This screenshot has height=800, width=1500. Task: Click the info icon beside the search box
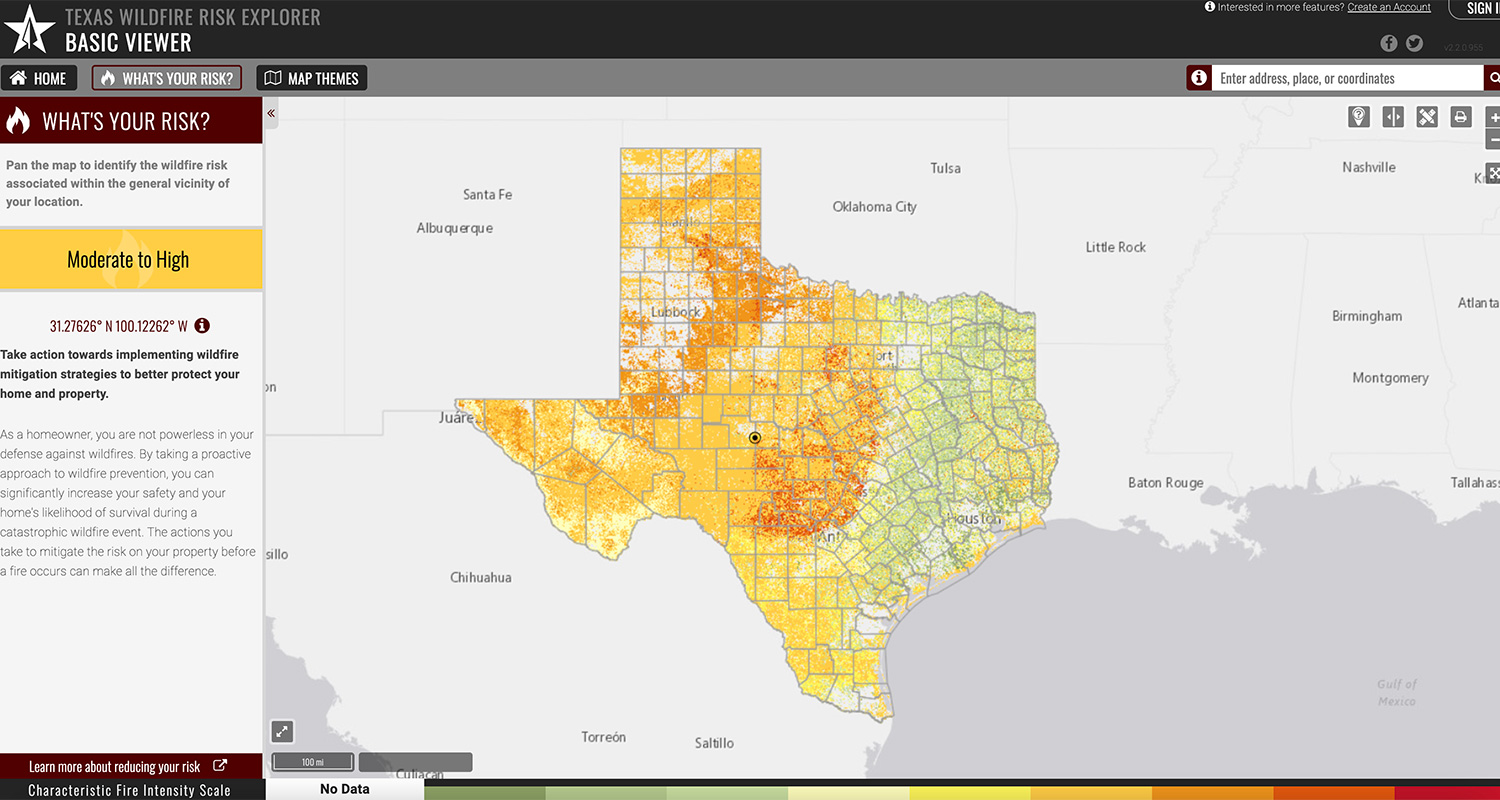click(1199, 78)
